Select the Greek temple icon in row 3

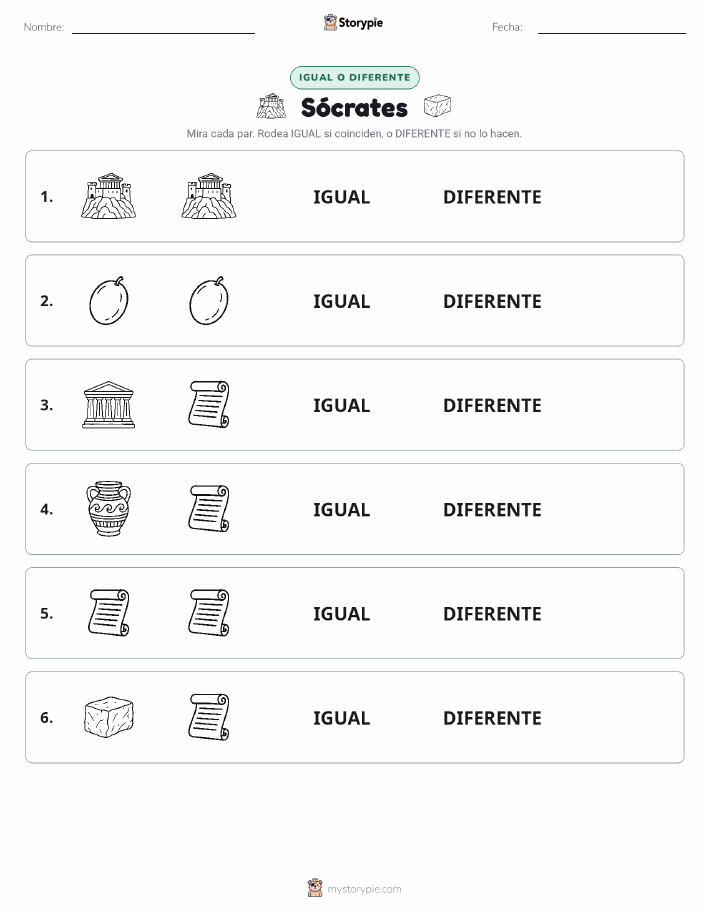[x=108, y=405]
